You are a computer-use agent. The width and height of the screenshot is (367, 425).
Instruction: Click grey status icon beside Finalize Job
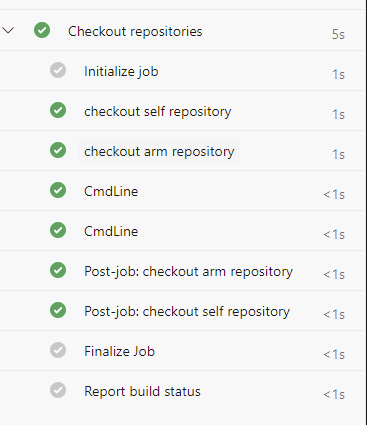tap(58, 350)
